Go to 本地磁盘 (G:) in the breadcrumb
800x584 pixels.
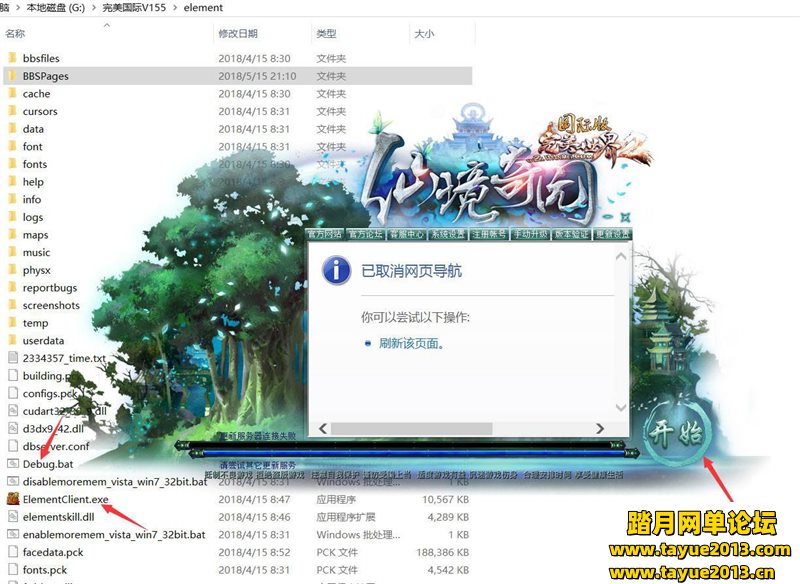click(x=56, y=8)
